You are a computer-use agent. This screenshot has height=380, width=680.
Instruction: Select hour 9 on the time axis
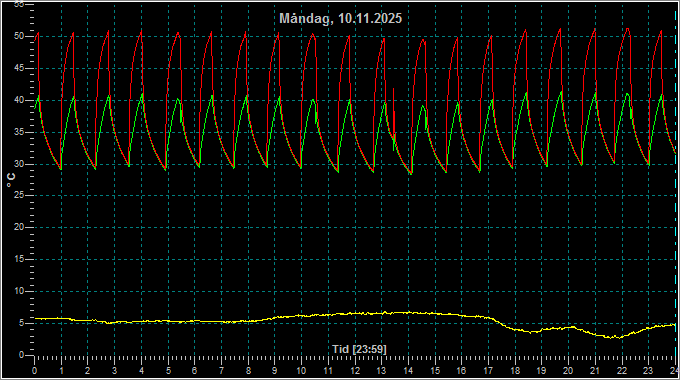tap(275, 371)
